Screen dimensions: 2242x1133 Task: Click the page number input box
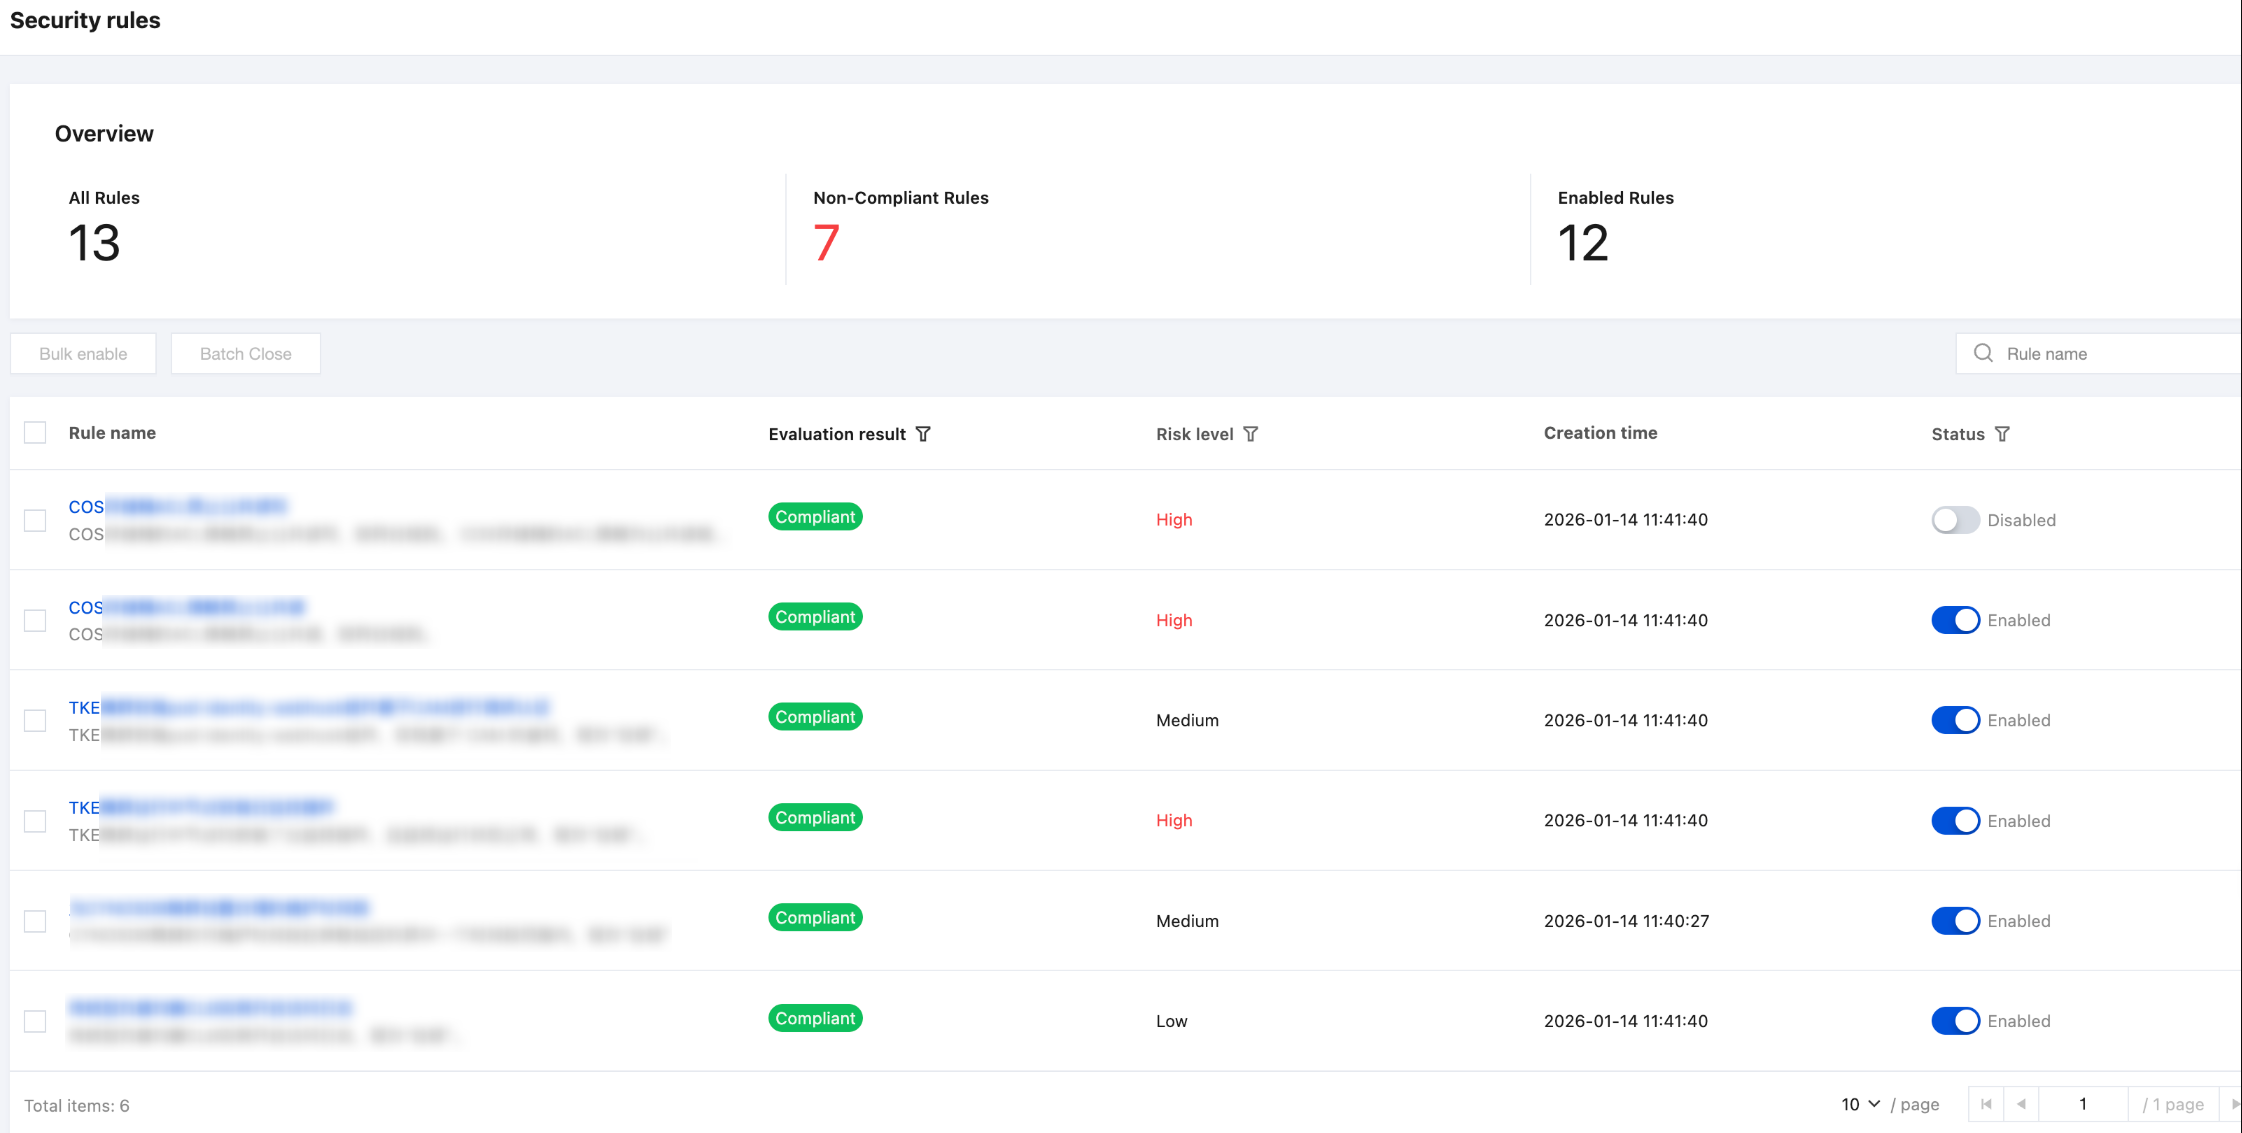2082,1104
